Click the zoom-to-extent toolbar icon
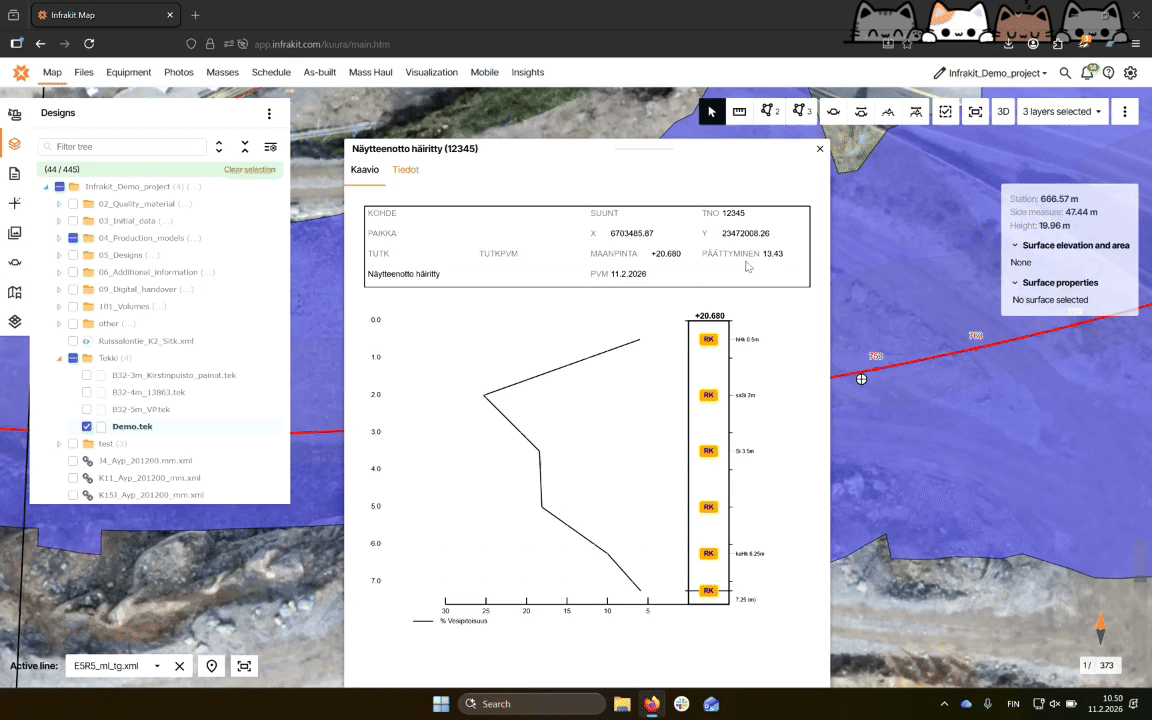 point(975,112)
